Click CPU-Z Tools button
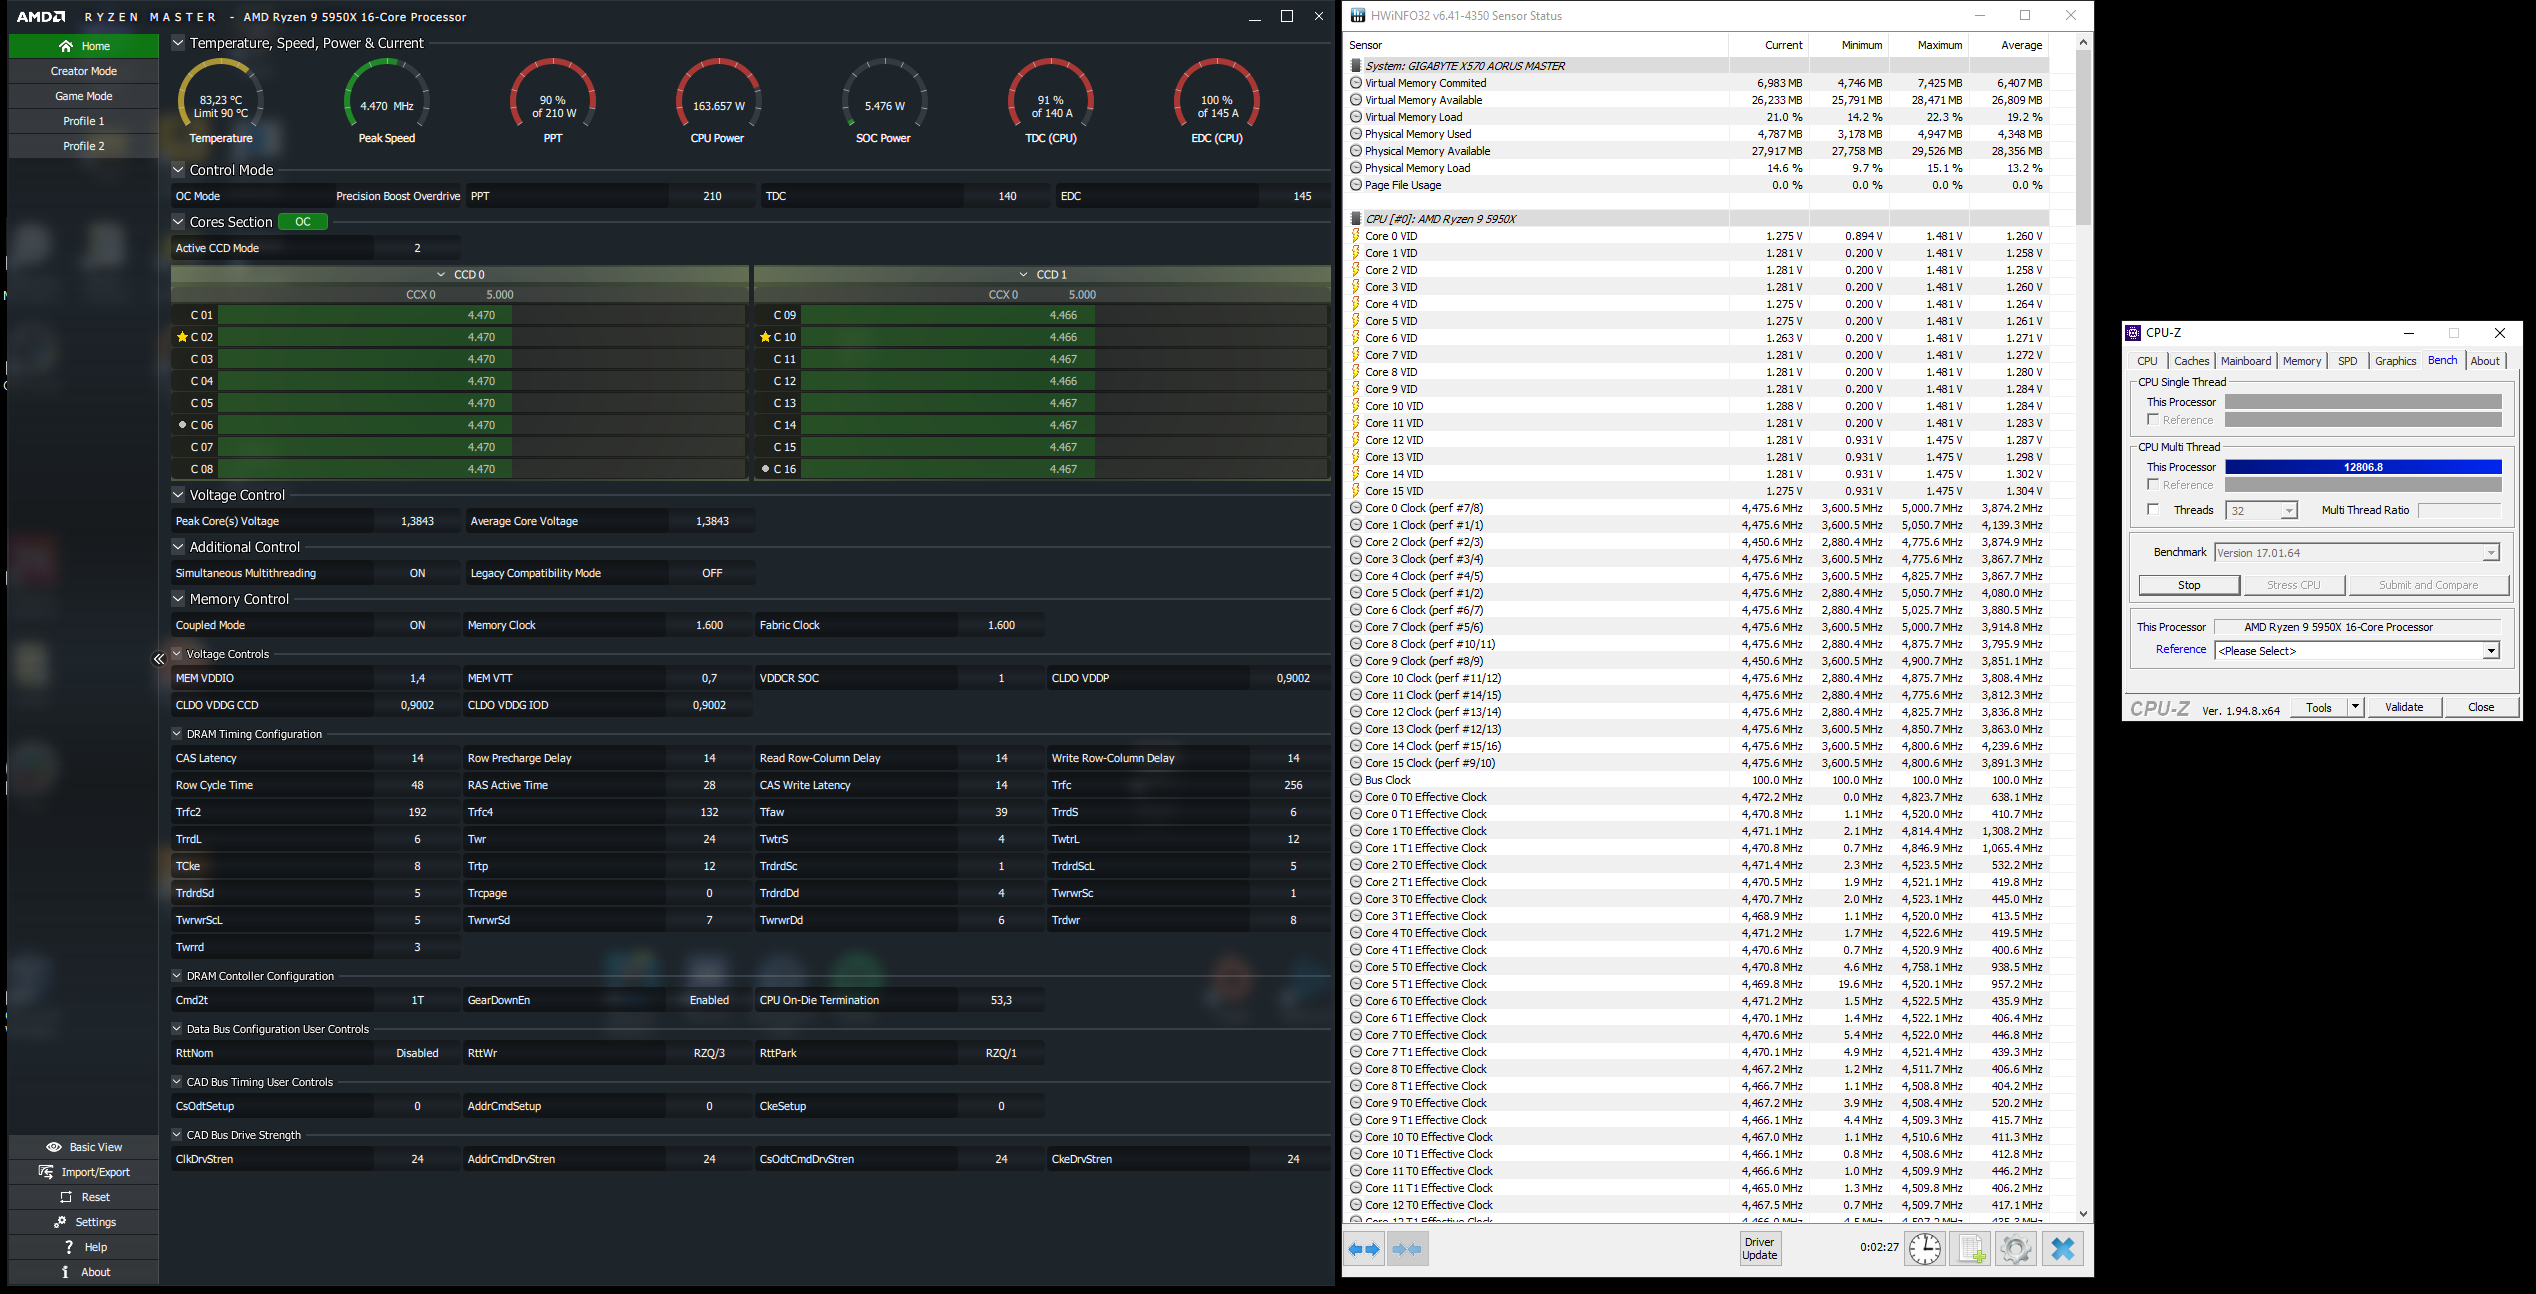The height and width of the screenshot is (1294, 2536). 2318,707
